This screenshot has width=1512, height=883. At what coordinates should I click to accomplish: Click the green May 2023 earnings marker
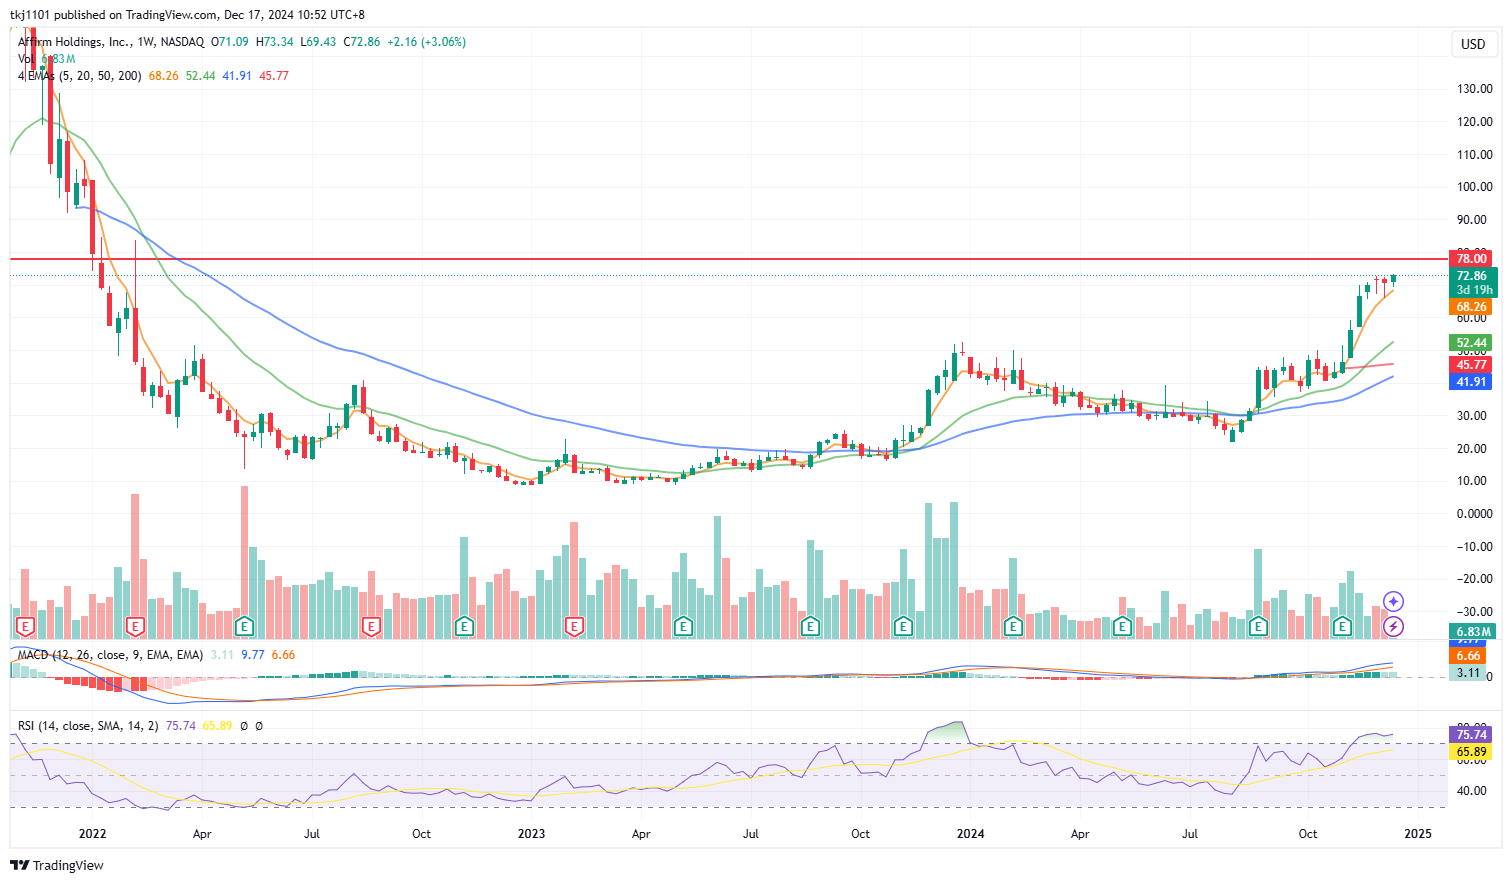pyautogui.click(x=683, y=627)
